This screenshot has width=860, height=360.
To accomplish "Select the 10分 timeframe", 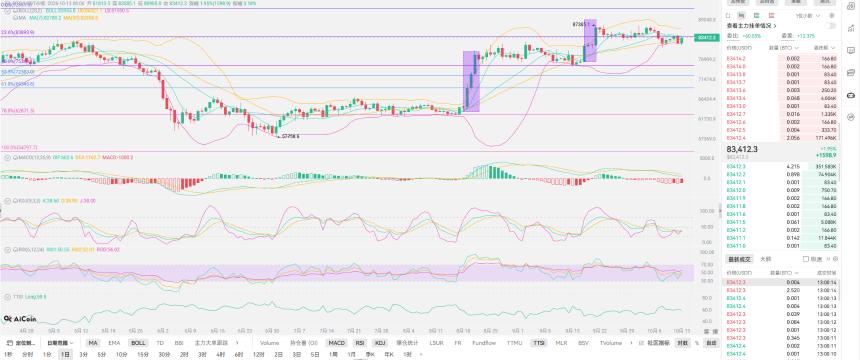I will 121,355.
